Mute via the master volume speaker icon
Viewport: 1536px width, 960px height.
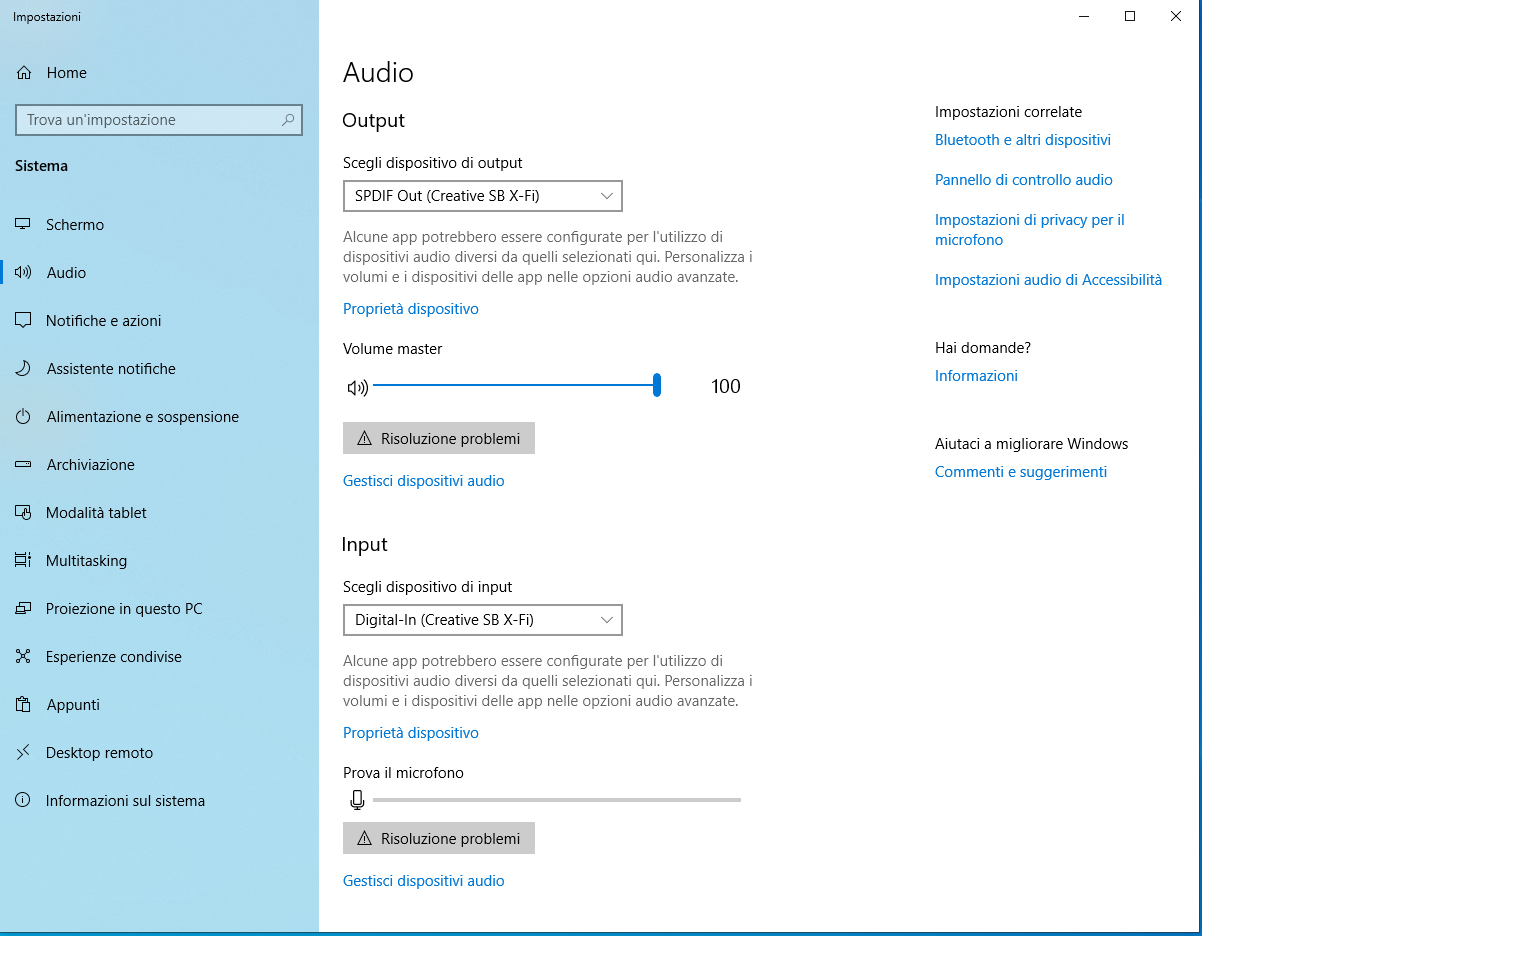pyautogui.click(x=357, y=387)
